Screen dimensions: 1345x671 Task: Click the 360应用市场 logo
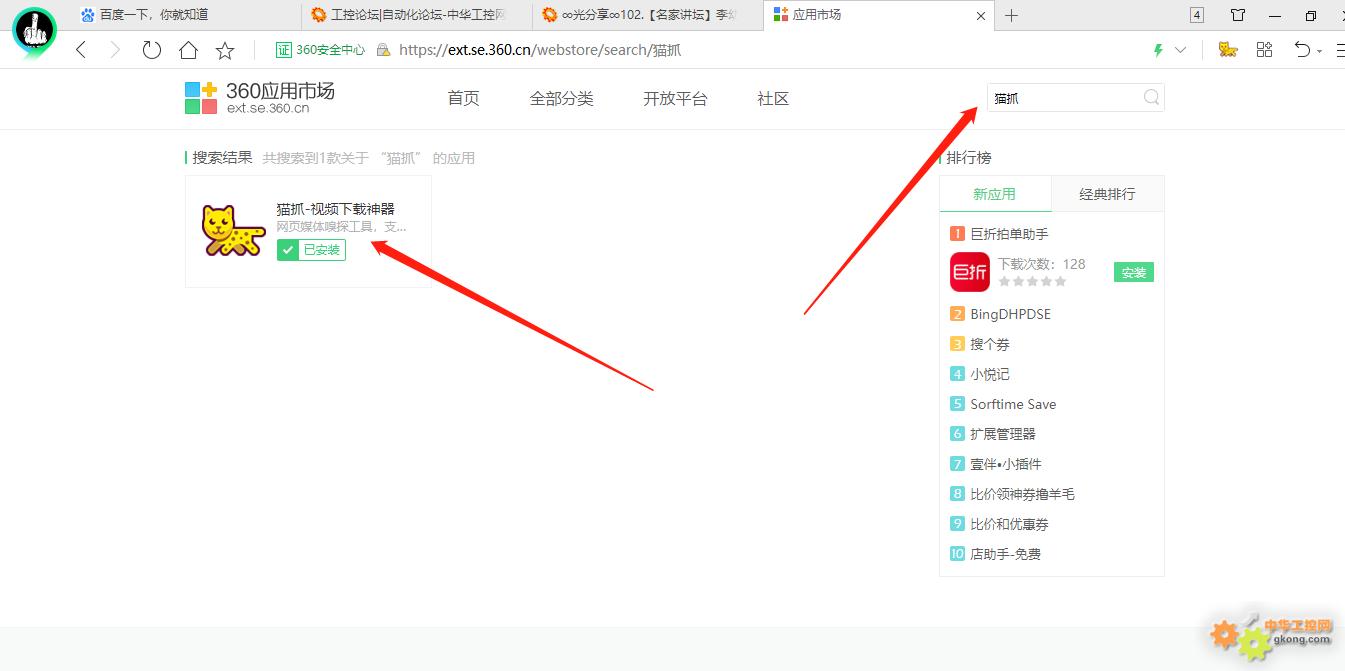click(260, 97)
